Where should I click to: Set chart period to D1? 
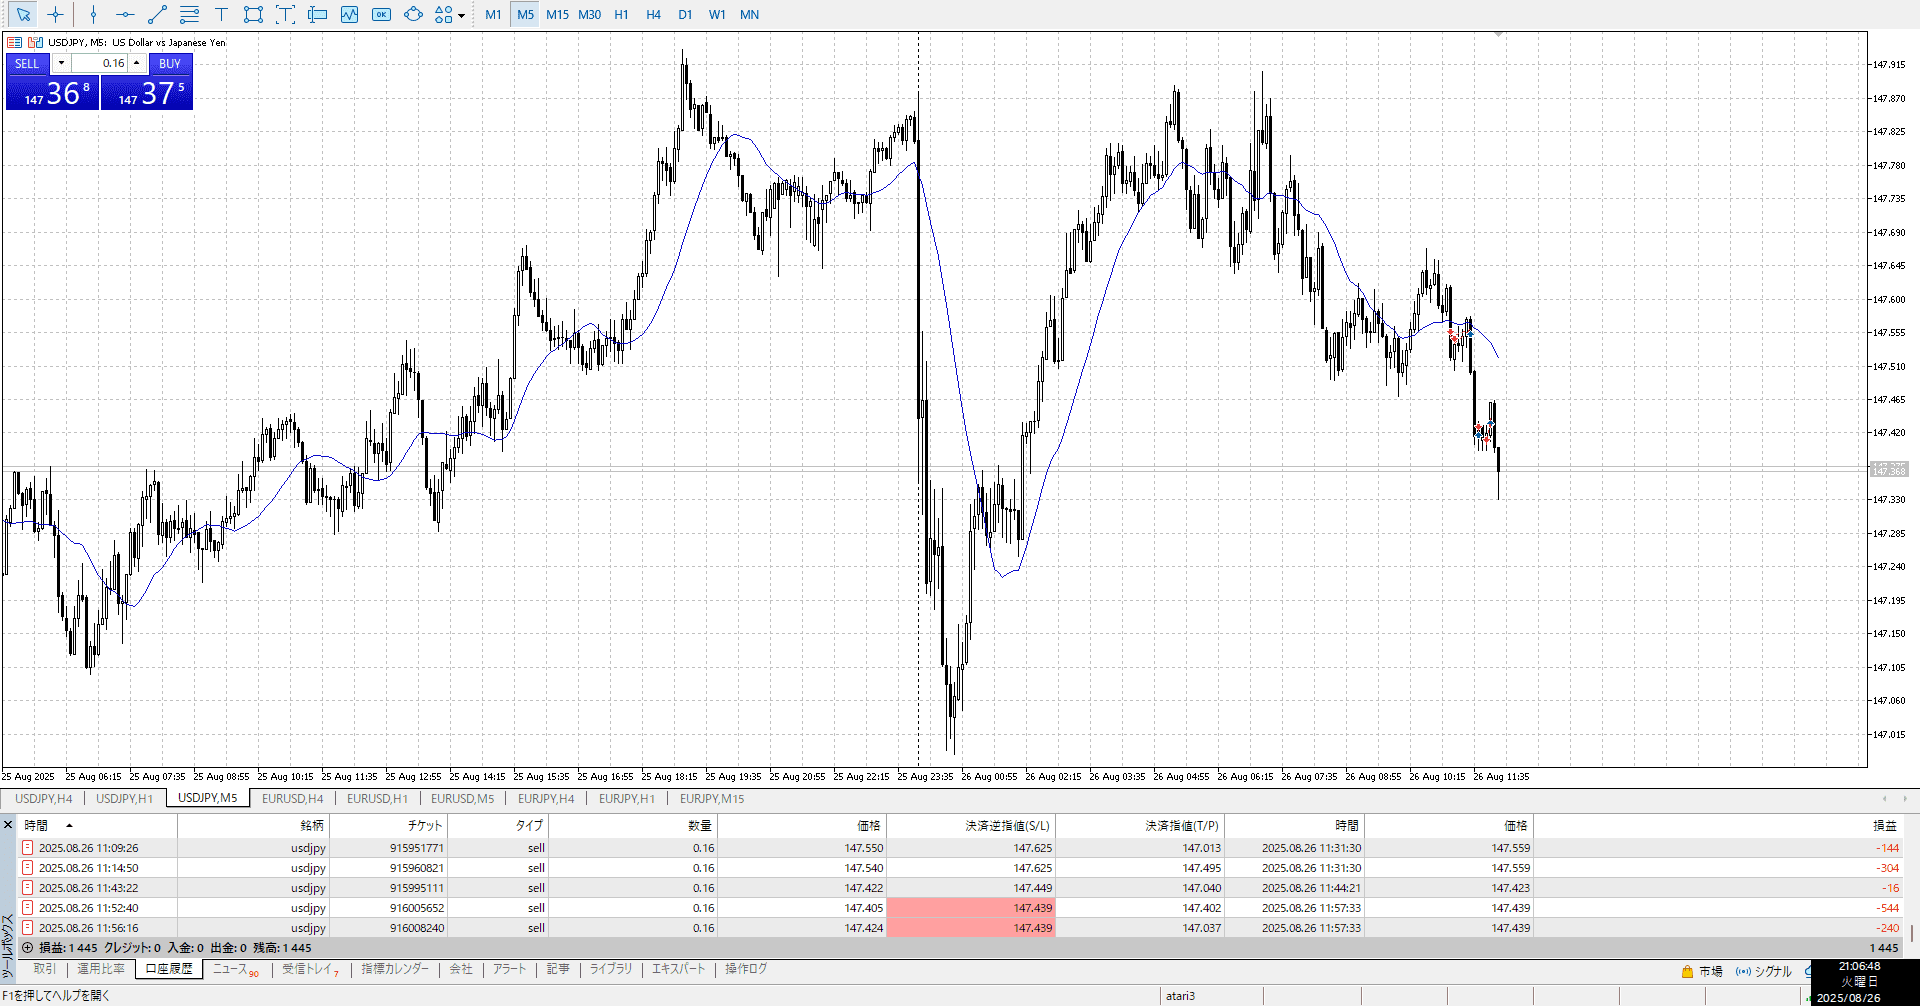coord(685,15)
